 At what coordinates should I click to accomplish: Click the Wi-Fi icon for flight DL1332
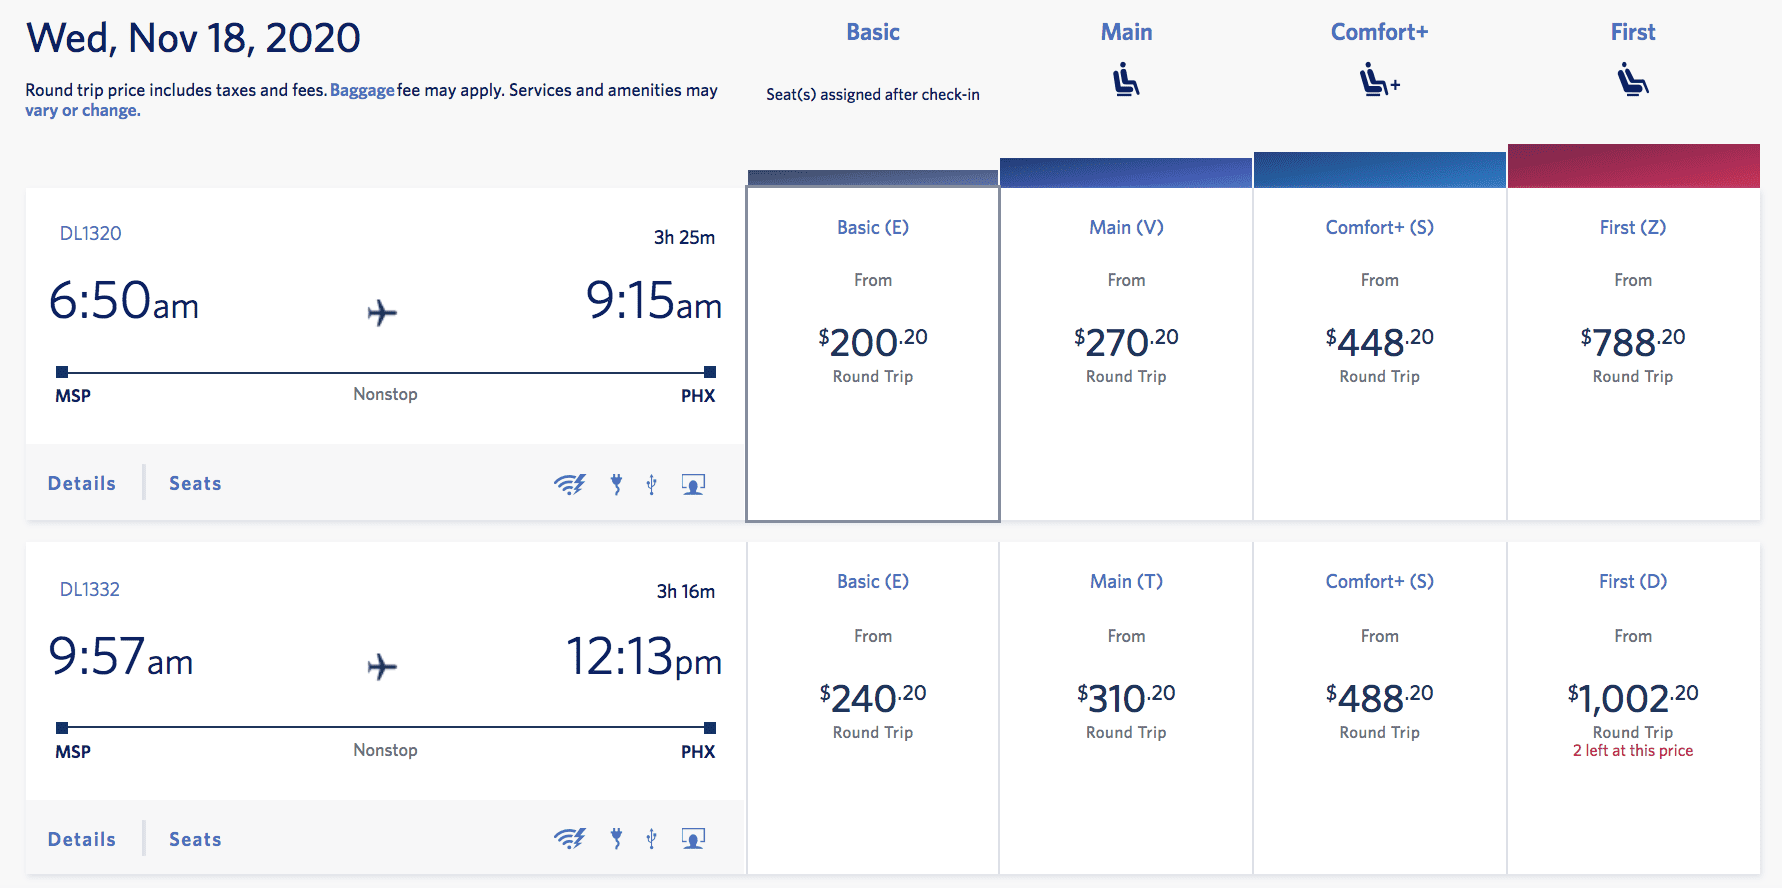[570, 838]
